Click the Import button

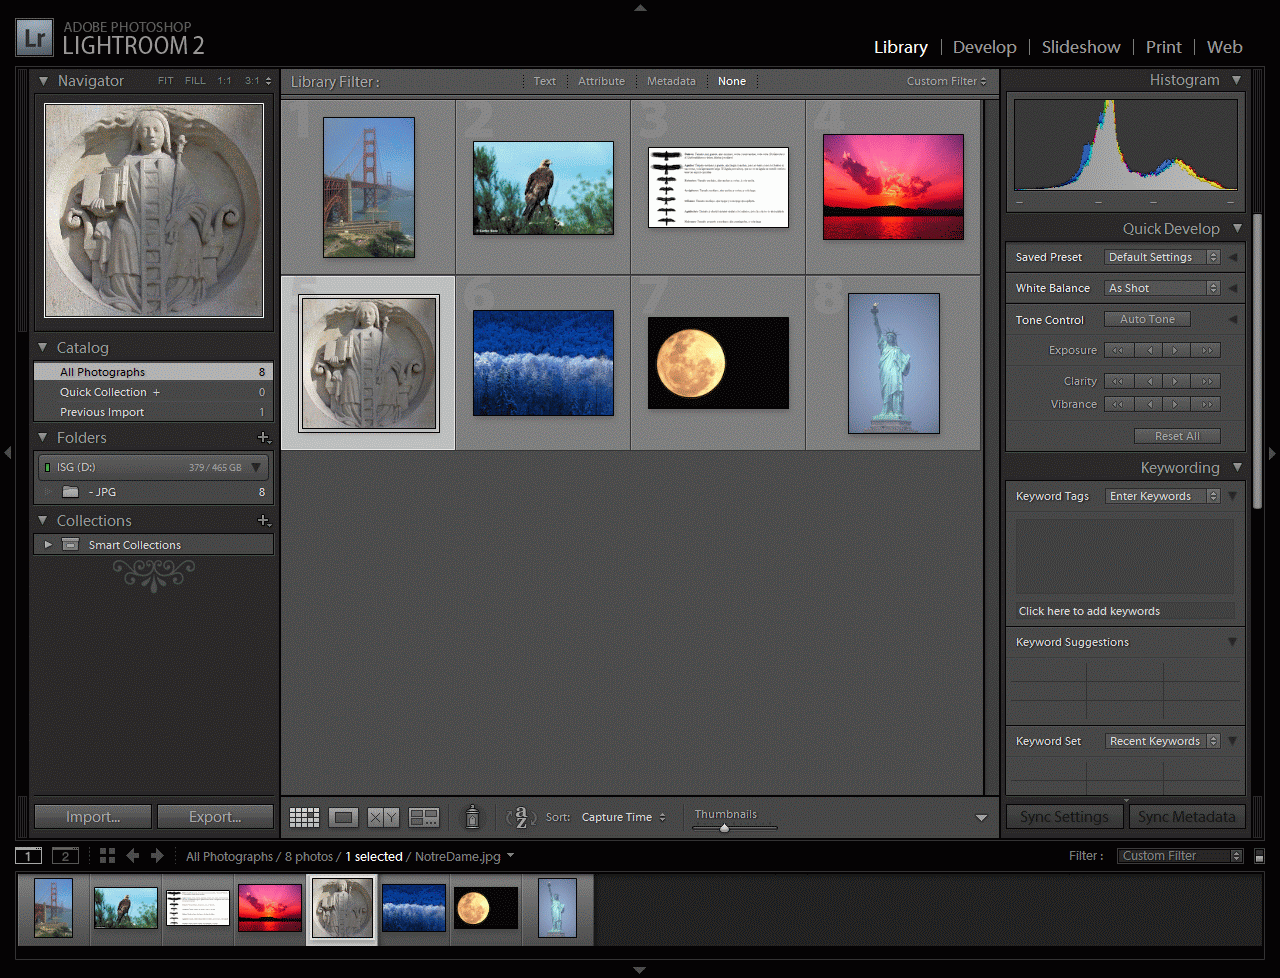tap(93, 817)
